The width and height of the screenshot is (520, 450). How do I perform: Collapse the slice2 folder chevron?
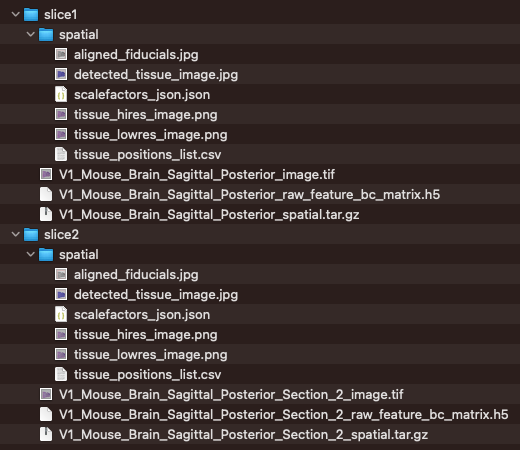[x=16, y=234]
